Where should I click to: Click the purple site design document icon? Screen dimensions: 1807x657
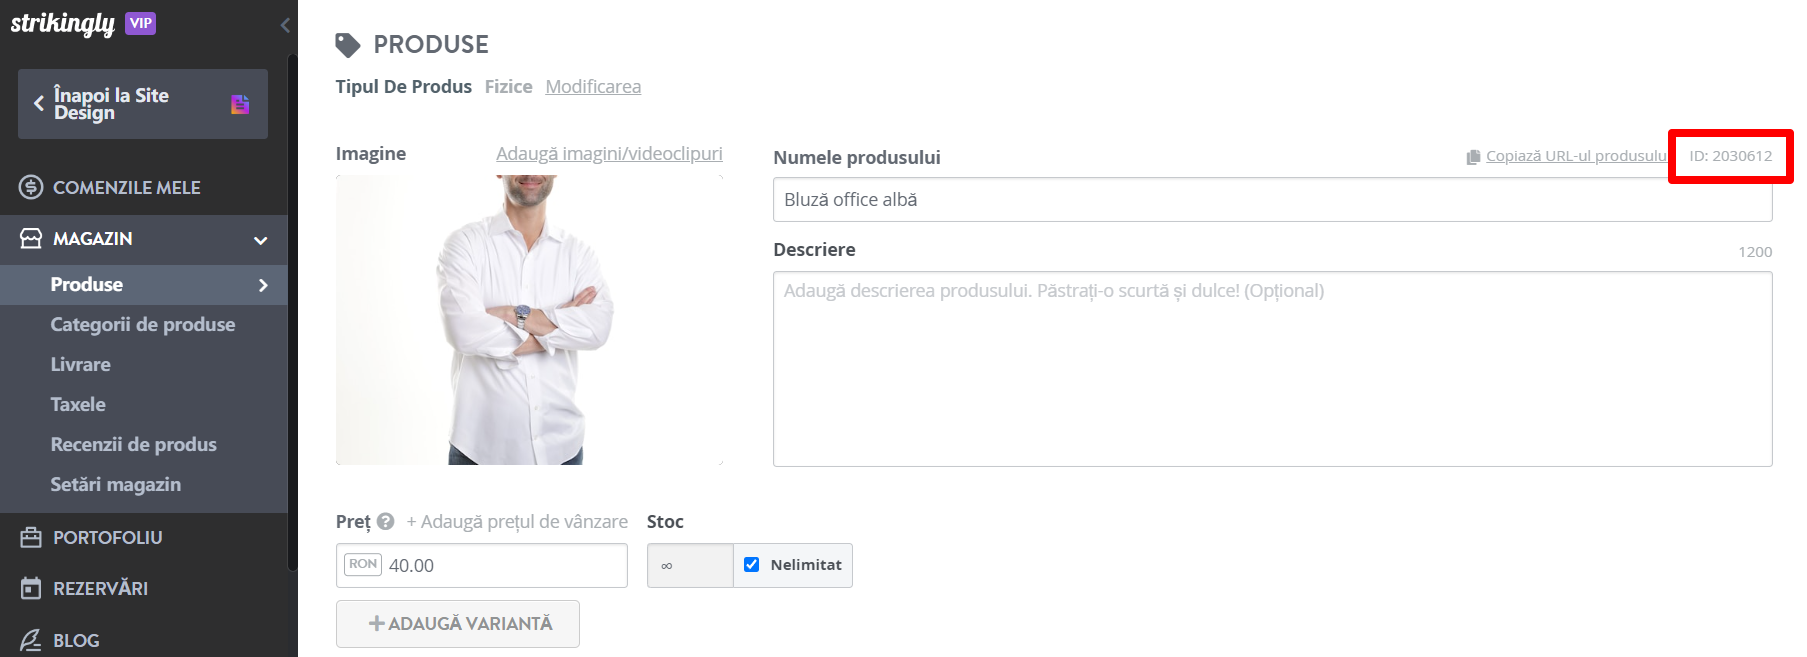[x=240, y=104]
